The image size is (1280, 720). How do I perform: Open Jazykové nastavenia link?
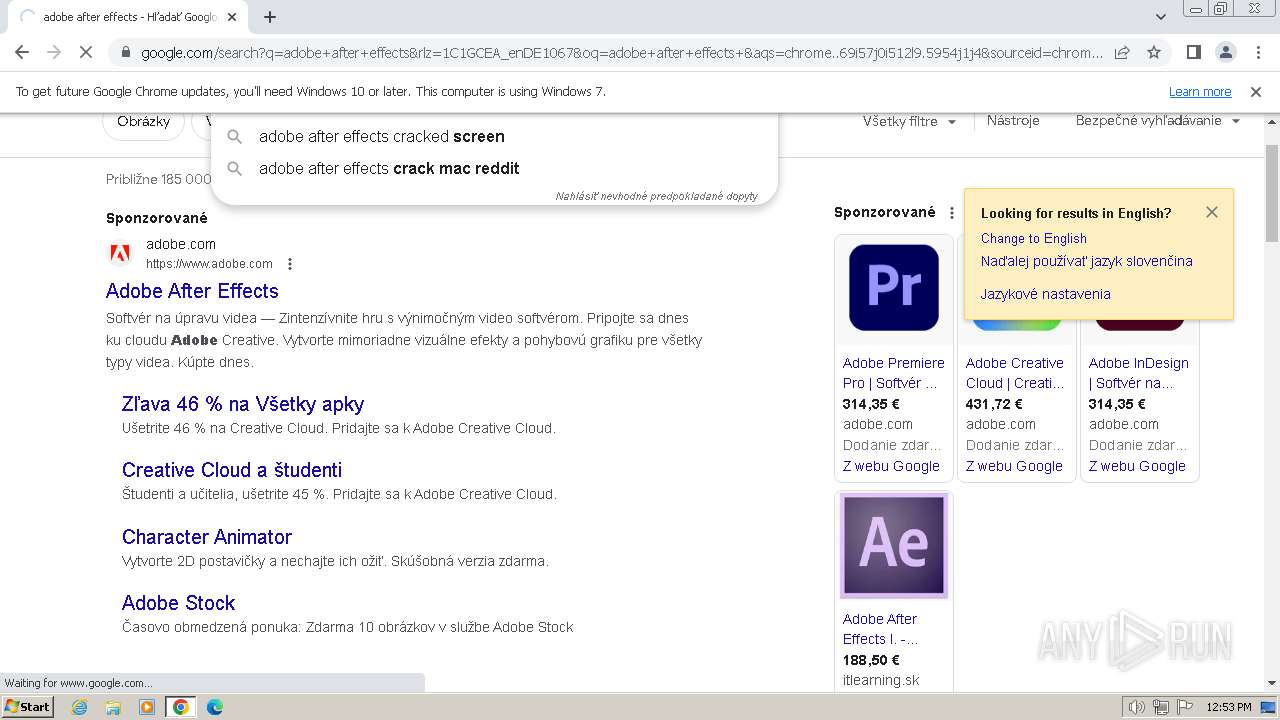[x=1045, y=294]
